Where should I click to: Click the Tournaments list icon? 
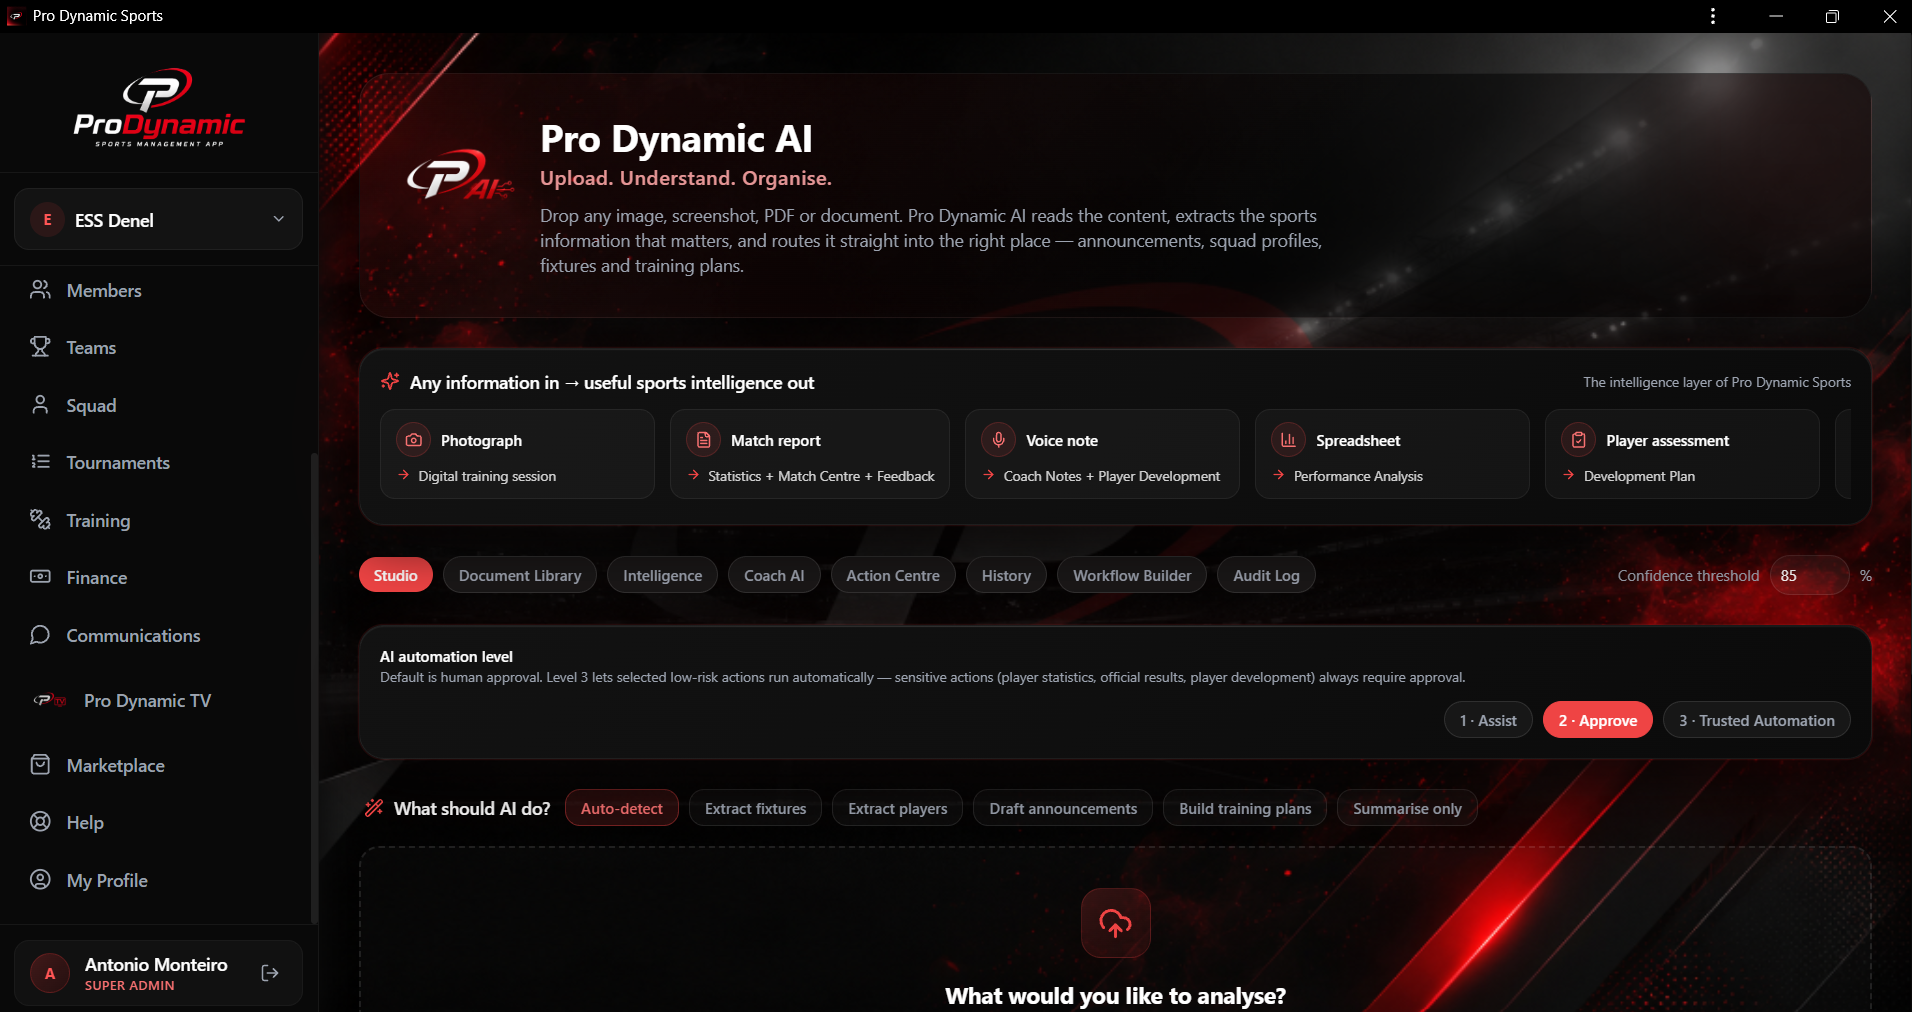40,462
